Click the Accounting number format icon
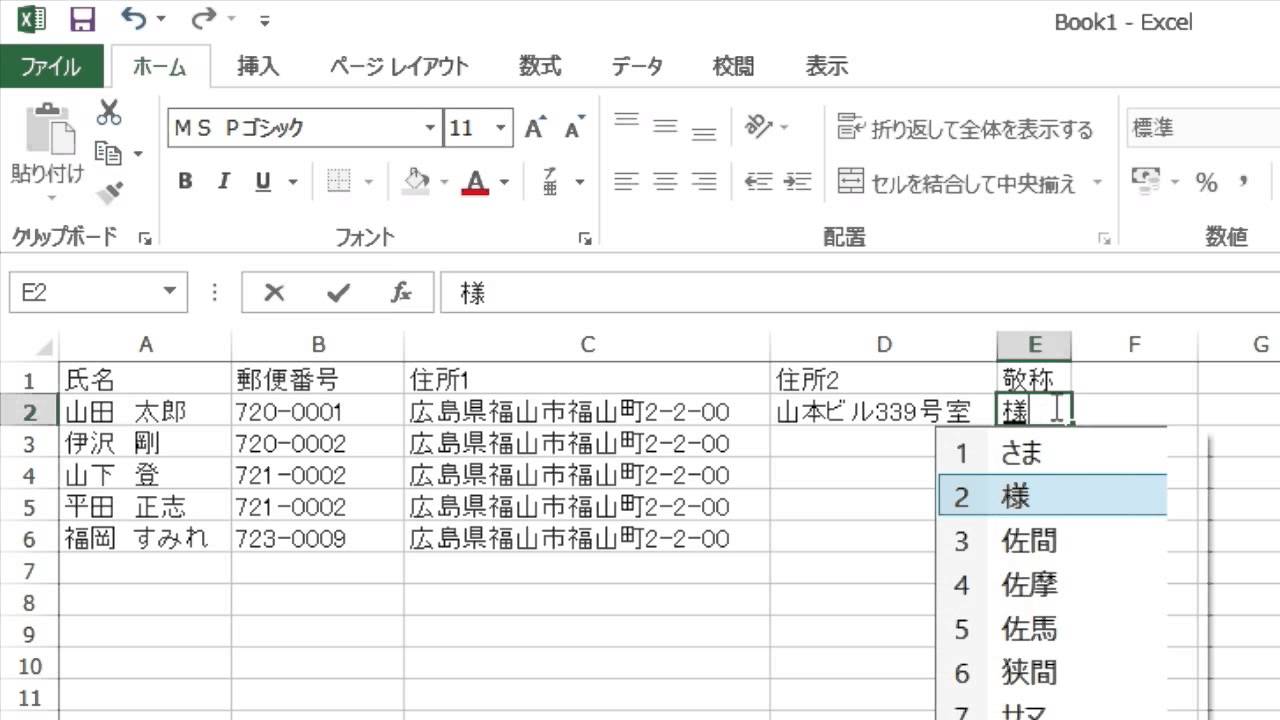This screenshot has height=720, width=1280. (1145, 182)
